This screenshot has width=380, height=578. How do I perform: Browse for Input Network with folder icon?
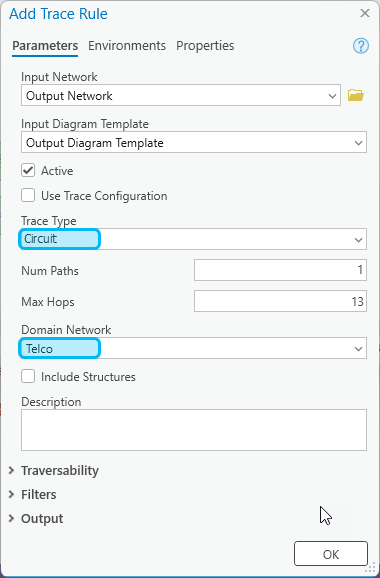pos(356,95)
